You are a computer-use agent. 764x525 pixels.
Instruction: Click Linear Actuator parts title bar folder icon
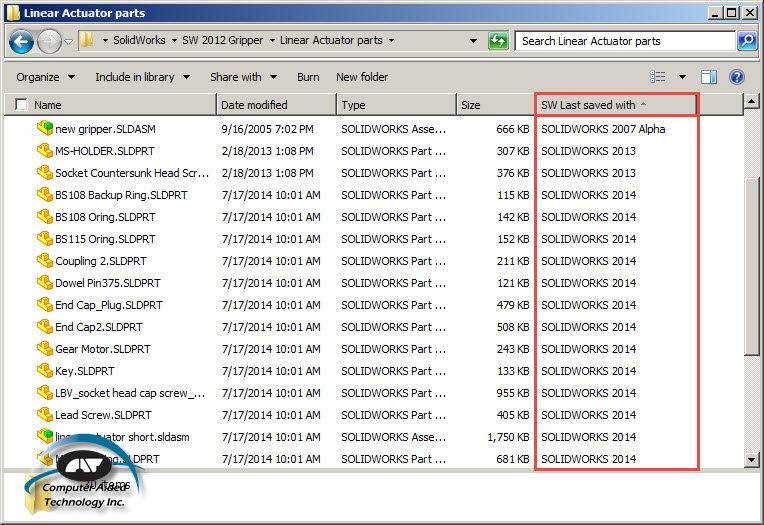[x=13, y=13]
